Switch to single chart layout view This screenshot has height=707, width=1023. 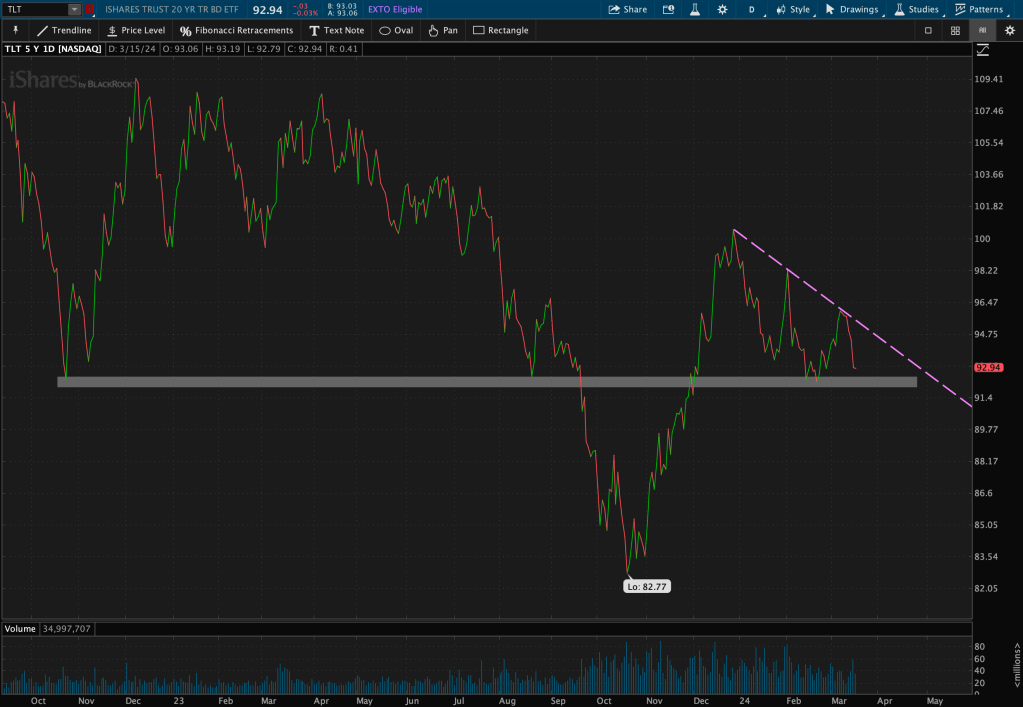[928, 30]
